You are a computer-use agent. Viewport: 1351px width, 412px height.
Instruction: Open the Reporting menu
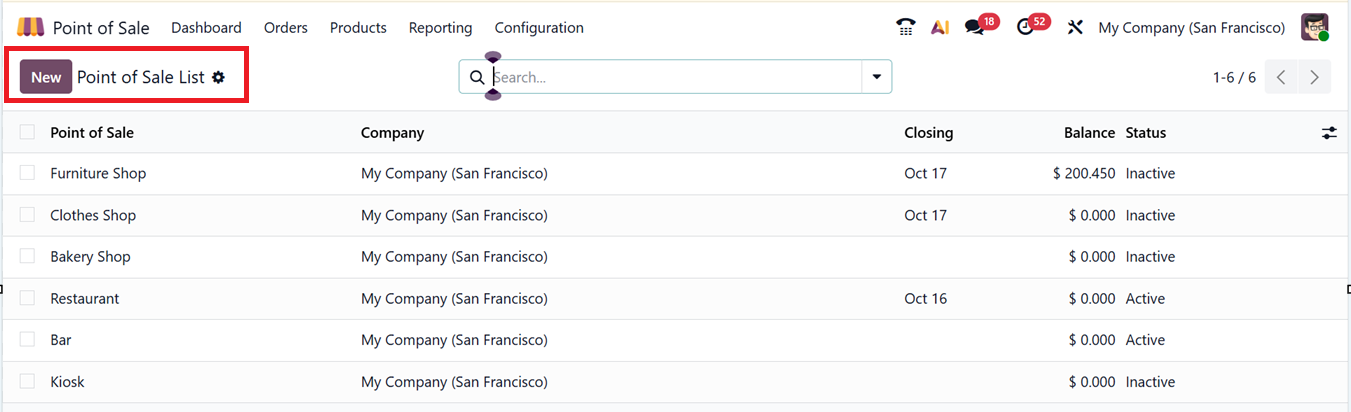pos(440,28)
